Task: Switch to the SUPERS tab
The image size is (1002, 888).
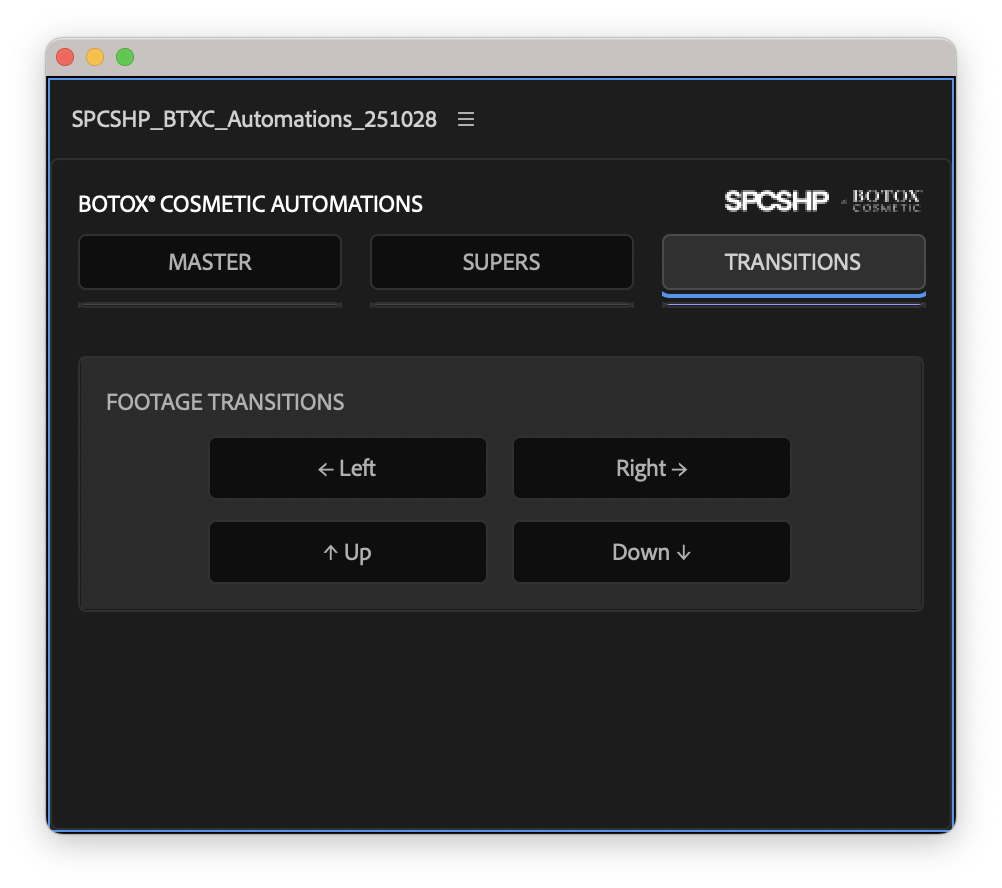Action: click(x=502, y=262)
